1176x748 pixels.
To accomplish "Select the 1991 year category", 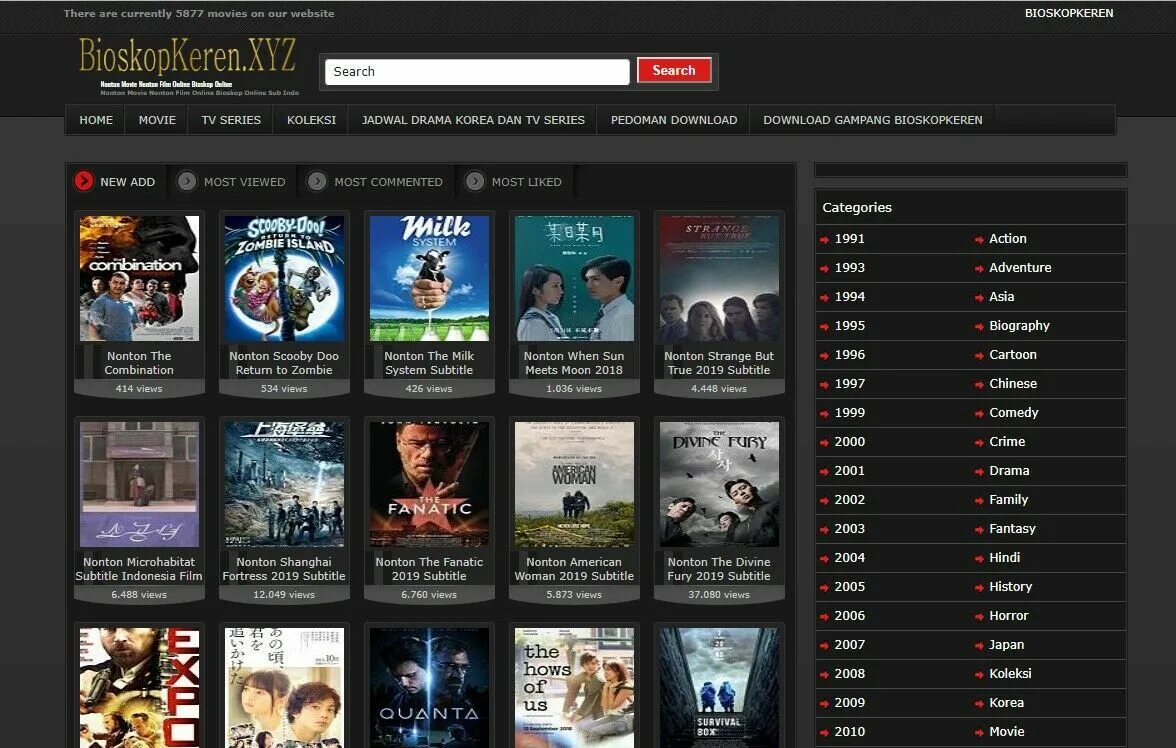I will tap(850, 239).
